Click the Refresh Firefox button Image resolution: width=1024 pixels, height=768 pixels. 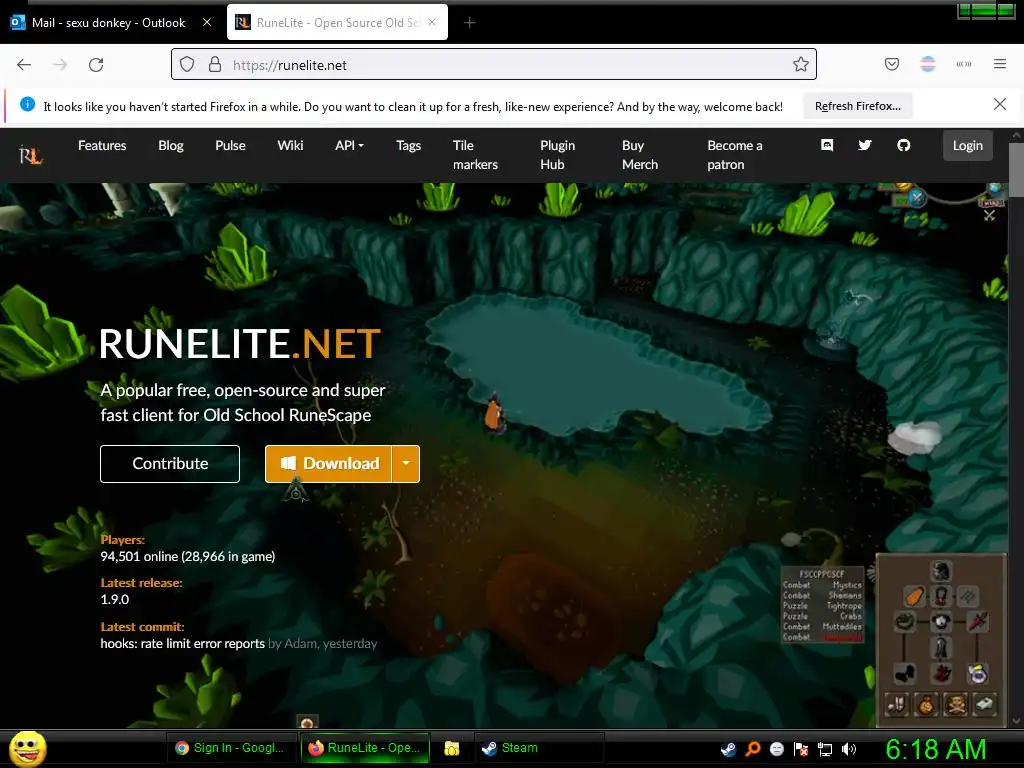[x=857, y=106]
